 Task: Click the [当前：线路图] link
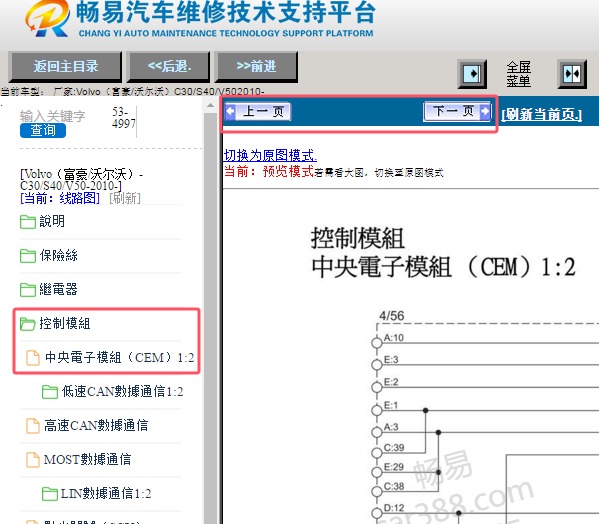pyautogui.click(x=60, y=198)
